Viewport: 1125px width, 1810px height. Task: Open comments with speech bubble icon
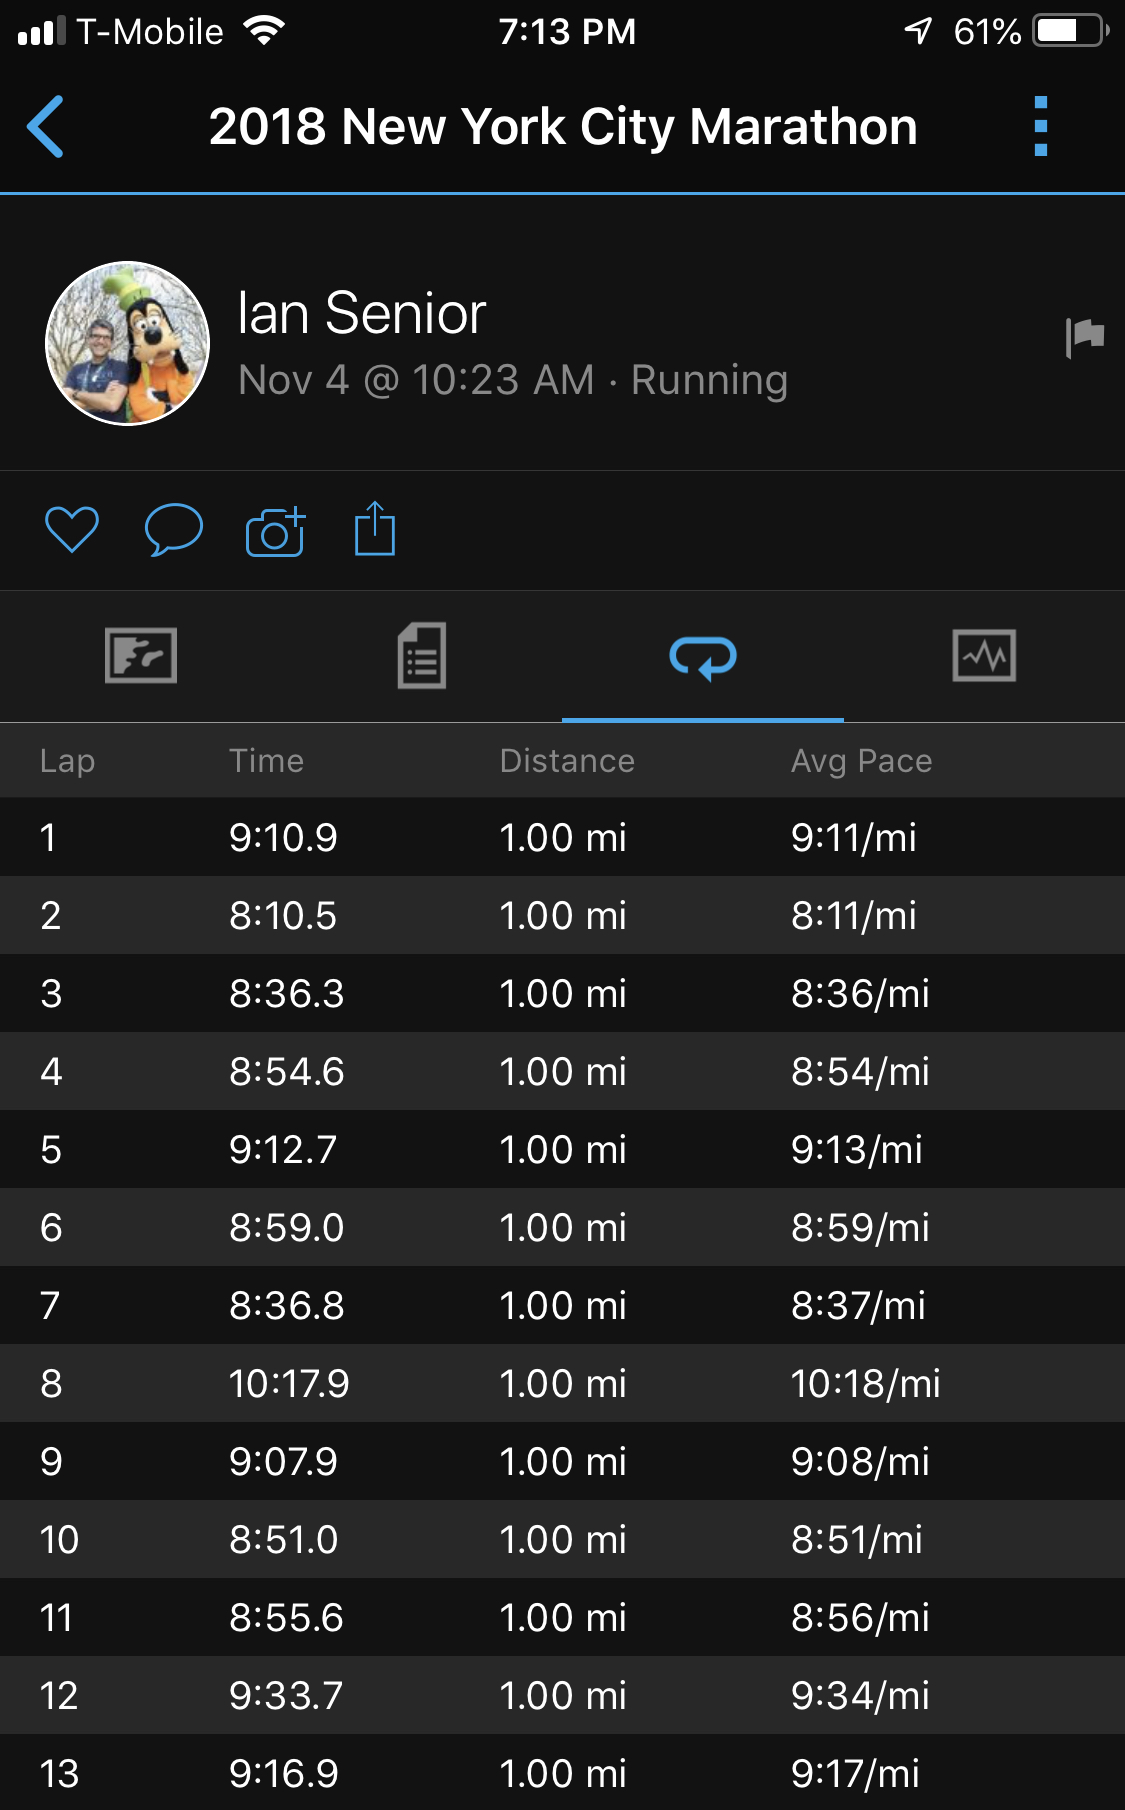pos(174,530)
